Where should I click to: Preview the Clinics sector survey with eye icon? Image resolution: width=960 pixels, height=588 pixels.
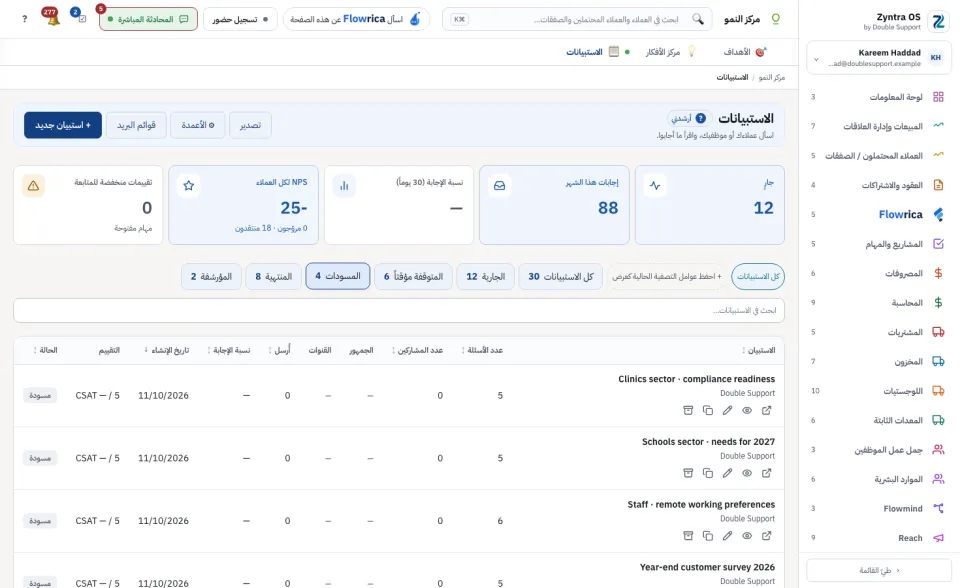(747, 410)
